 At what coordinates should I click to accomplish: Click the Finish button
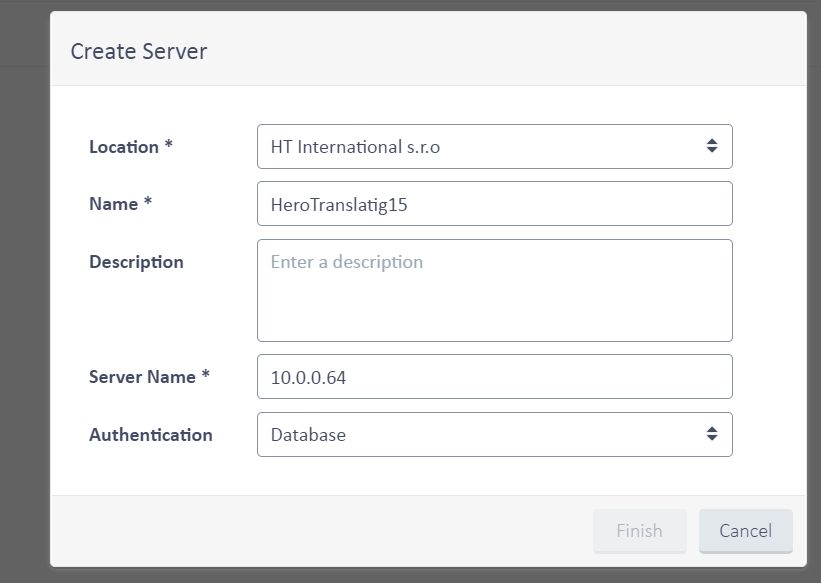(x=639, y=531)
